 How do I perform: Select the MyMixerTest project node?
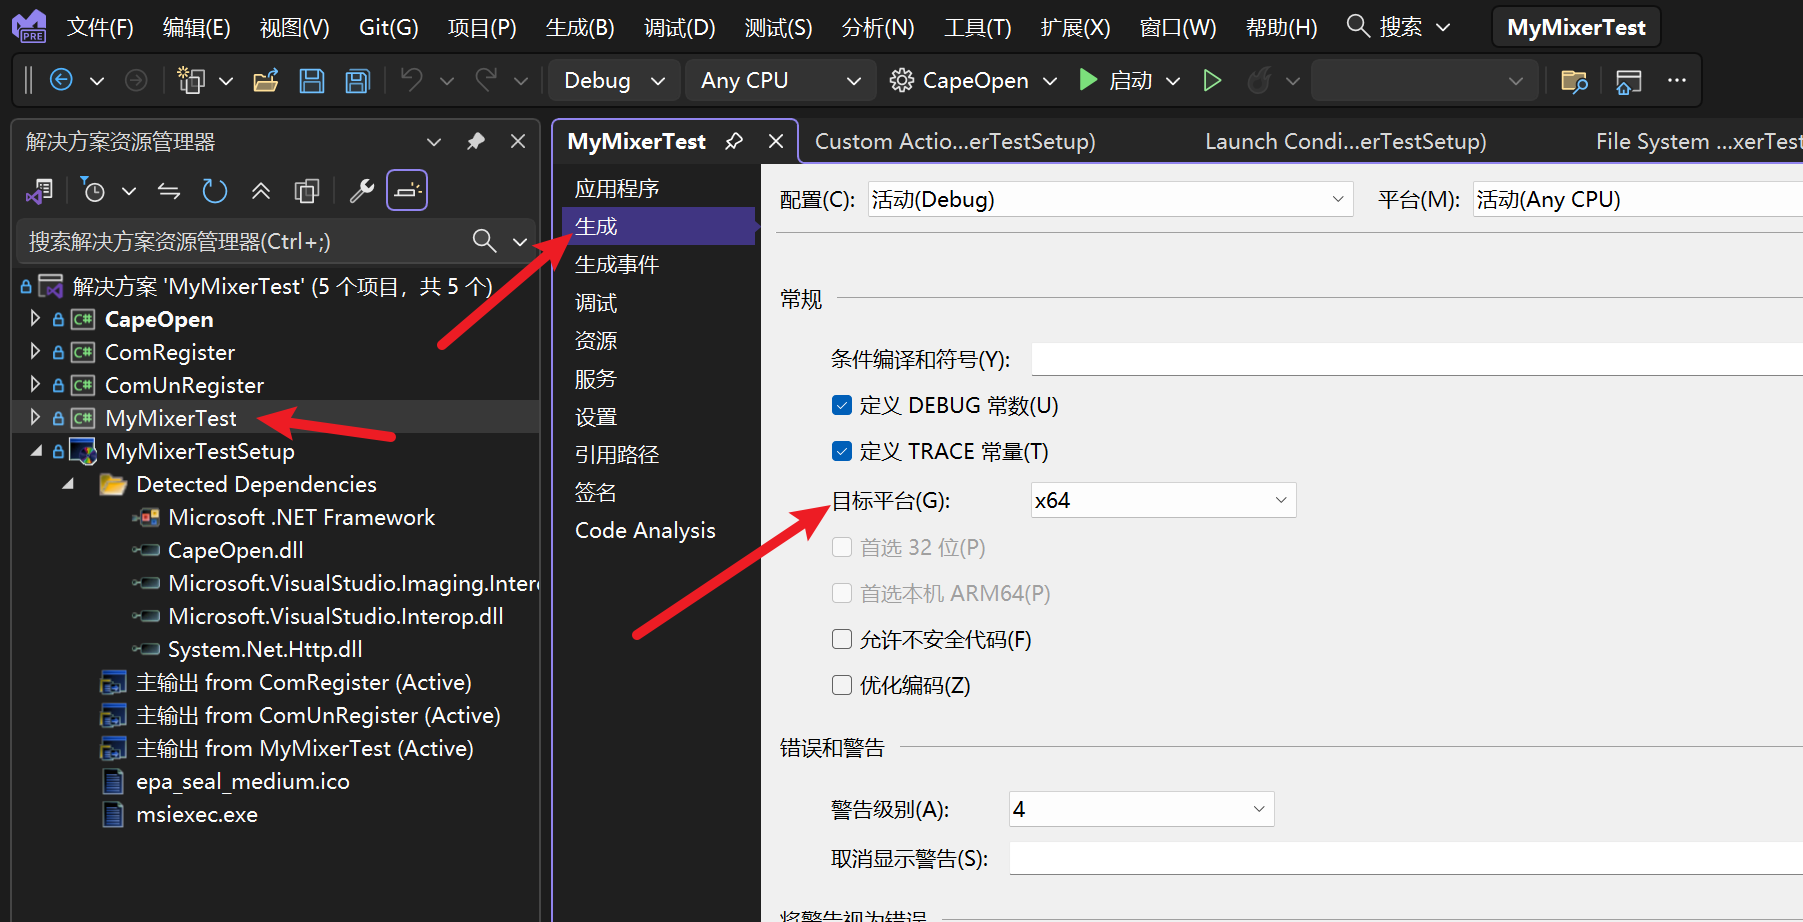[171, 418]
